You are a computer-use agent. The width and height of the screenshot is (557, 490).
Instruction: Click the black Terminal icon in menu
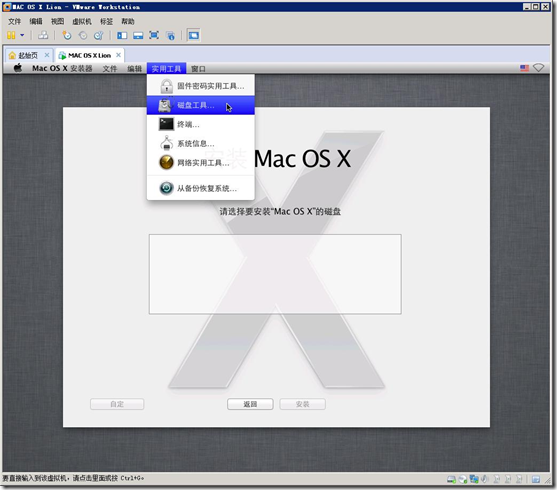coord(166,124)
